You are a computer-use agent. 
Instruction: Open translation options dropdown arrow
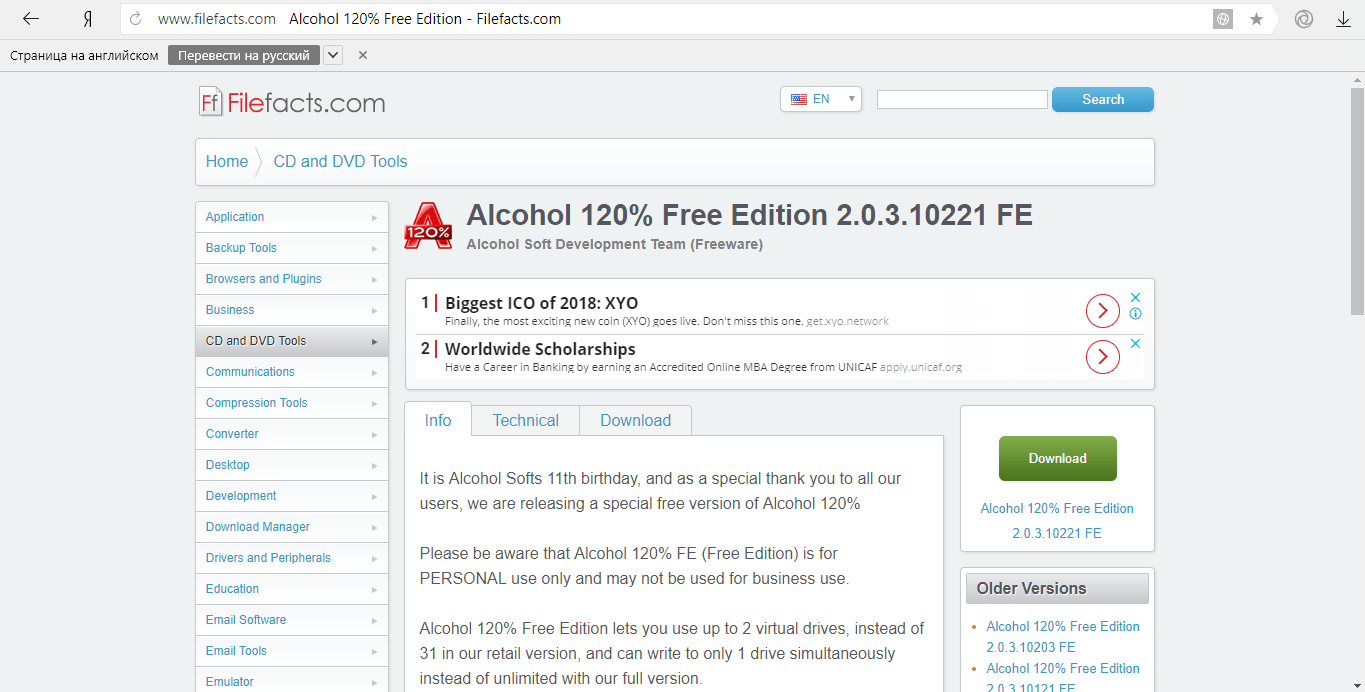tap(333, 55)
